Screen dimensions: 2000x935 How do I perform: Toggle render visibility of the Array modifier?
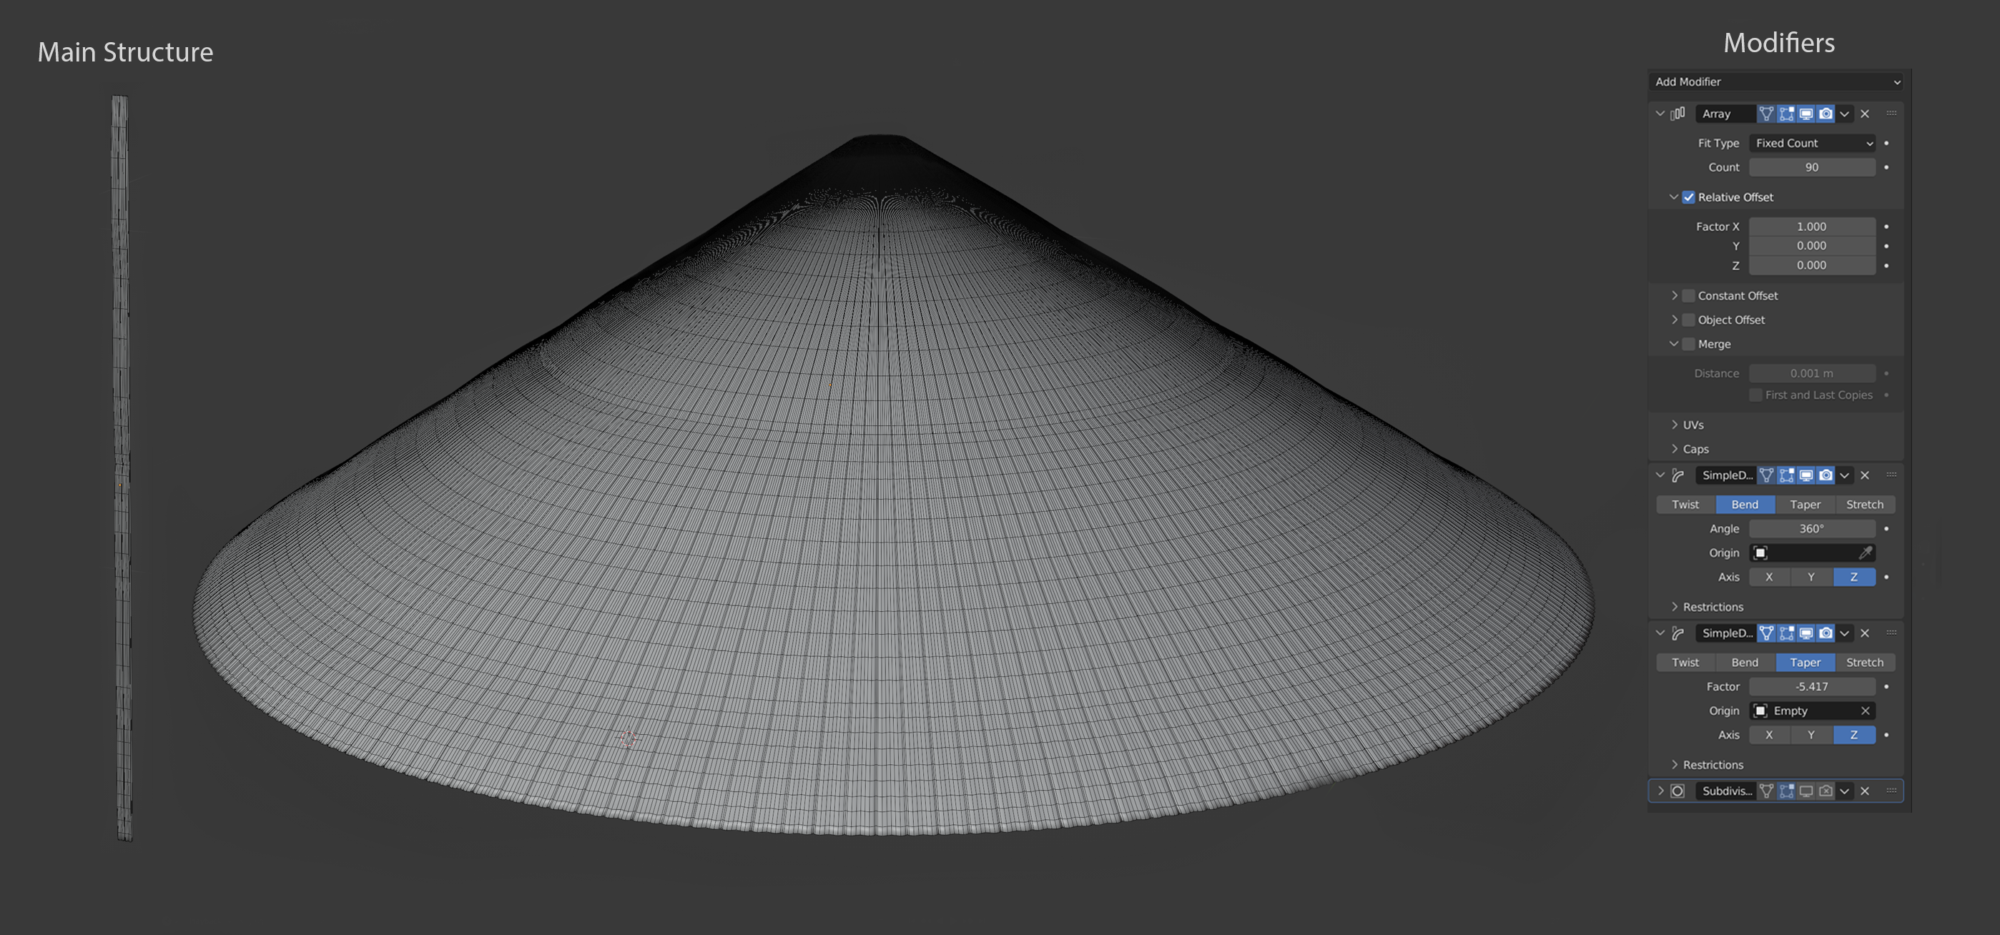[x=1826, y=114]
